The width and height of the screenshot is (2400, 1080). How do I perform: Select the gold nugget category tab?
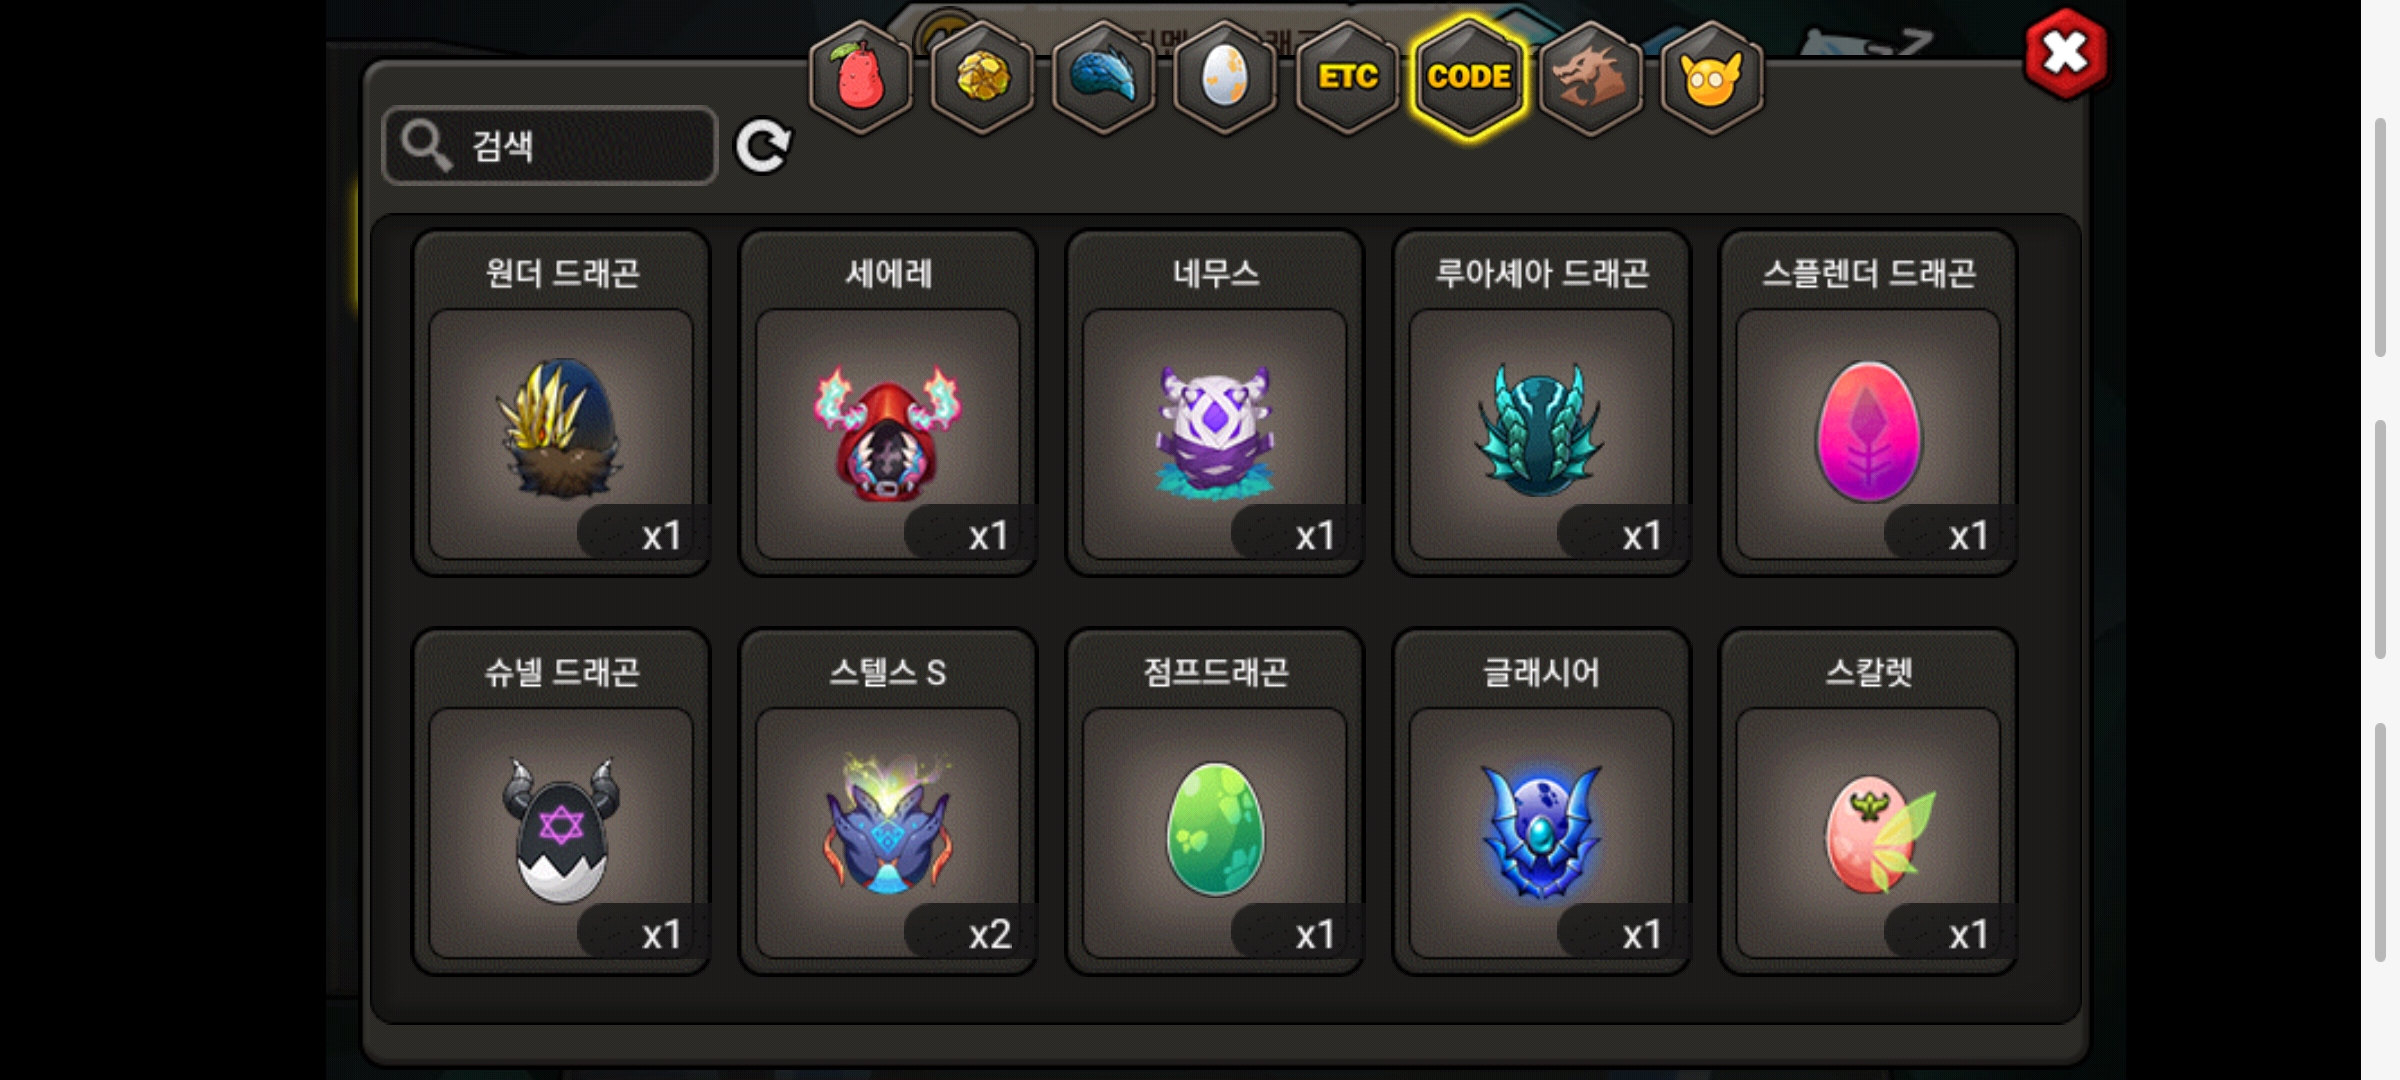click(x=982, y=77)
